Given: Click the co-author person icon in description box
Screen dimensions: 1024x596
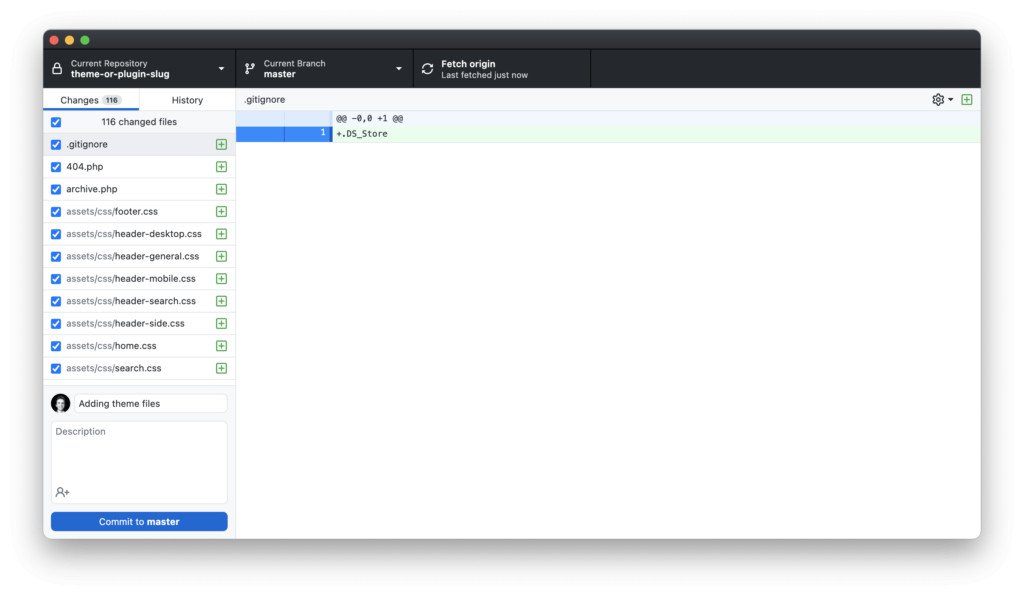Looking at the screenshot, I should click(61, 492).
